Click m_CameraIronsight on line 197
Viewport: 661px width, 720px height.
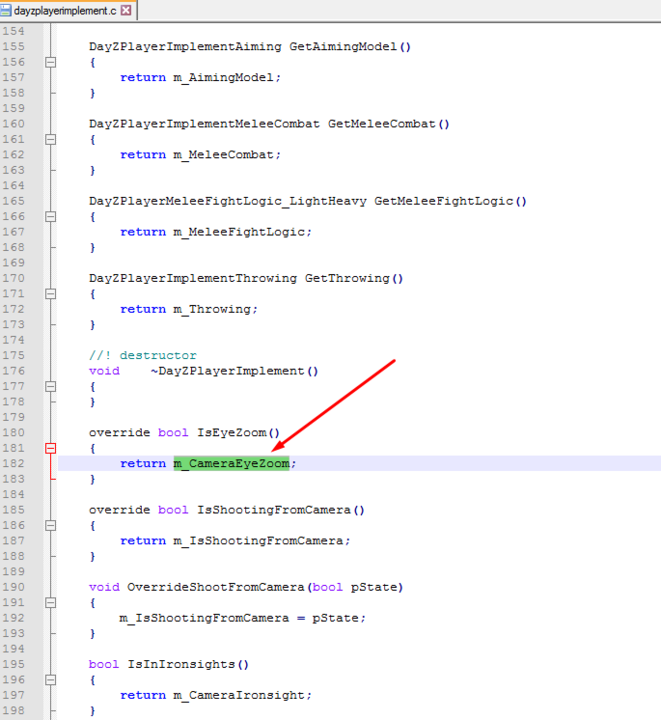click(x=239, y=695)
